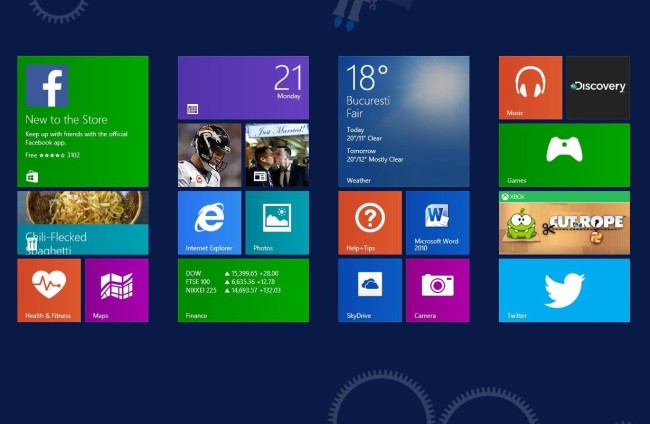Launch Microsoft Word 2010 tile

(438, 223)
